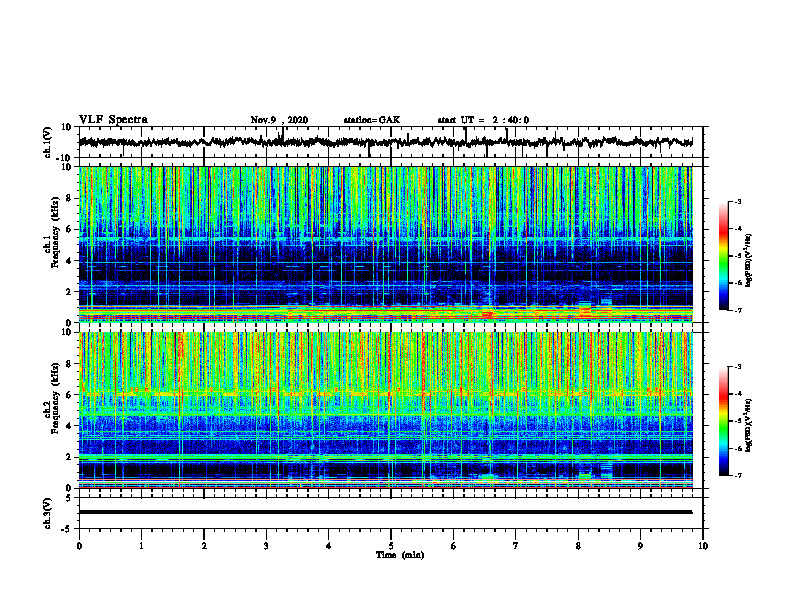This screenshot has width=792, height=612.
Task: Click inside the ch.2 spectrogram panel
Action: 386,410
